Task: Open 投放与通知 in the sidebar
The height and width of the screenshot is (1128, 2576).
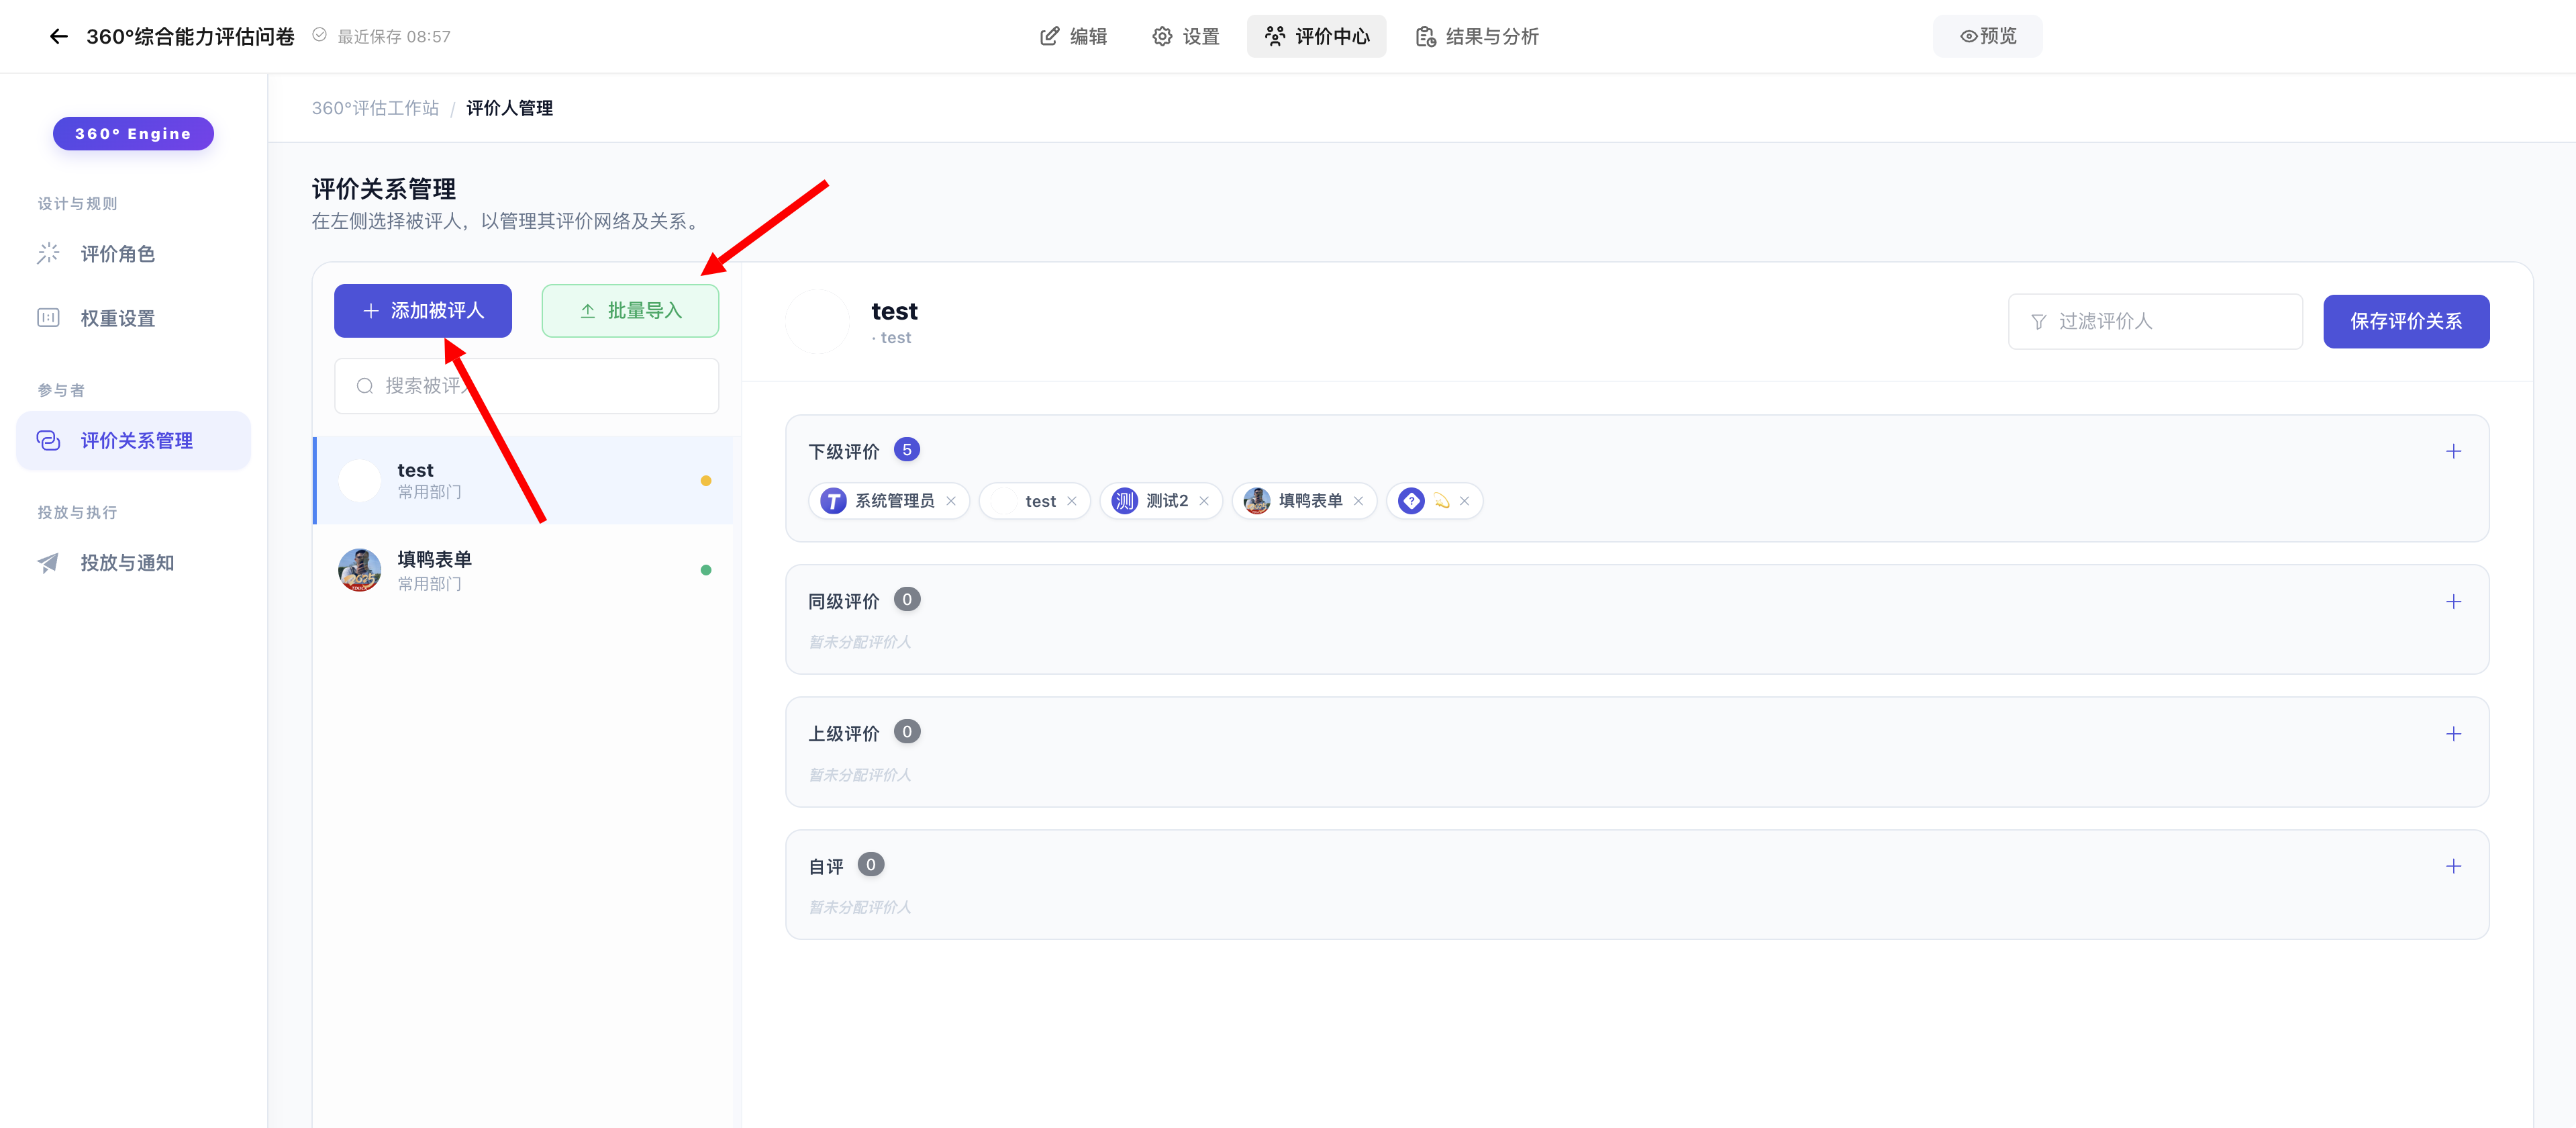Action: (133, 563)
